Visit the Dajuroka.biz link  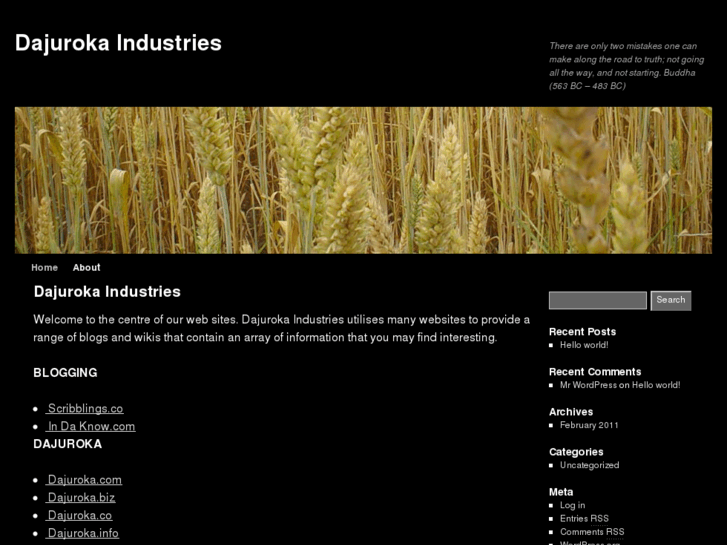click(x=80, y=498)
